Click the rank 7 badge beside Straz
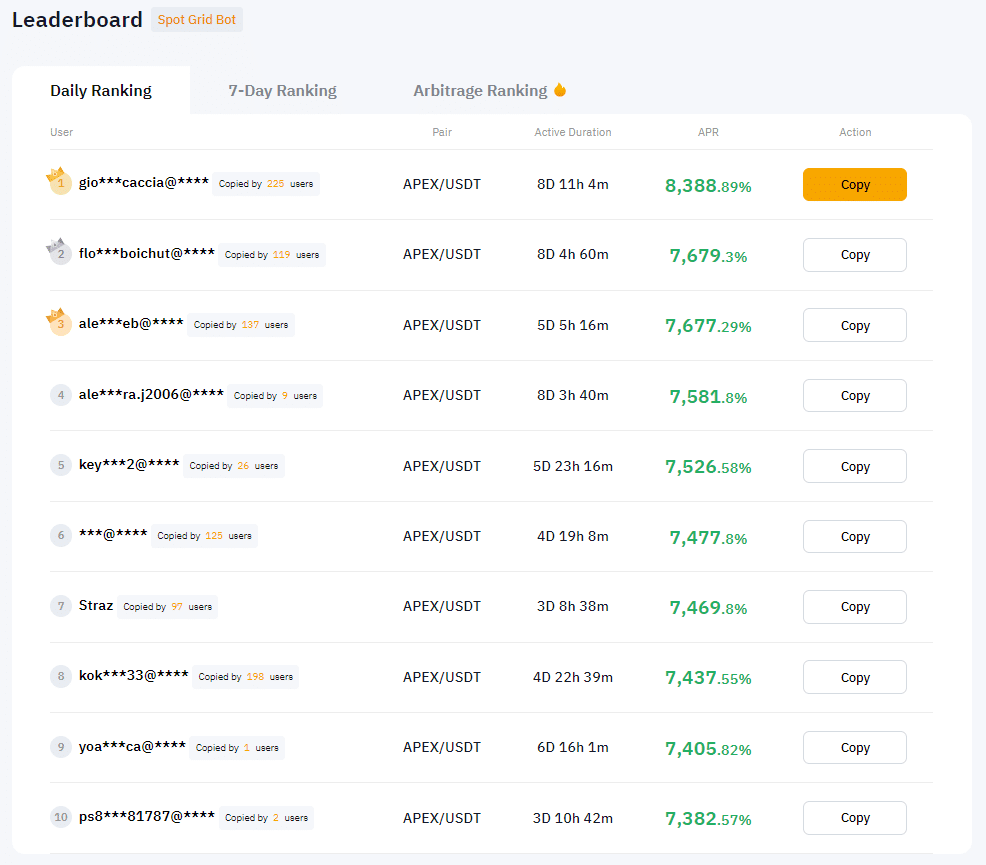The width and height of the screenshot is (986, 865). coord(61,606)
